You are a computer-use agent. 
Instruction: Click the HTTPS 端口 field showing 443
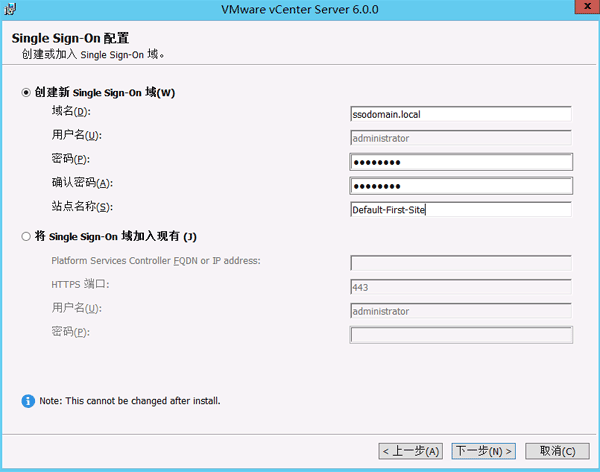tap(460, 287)
